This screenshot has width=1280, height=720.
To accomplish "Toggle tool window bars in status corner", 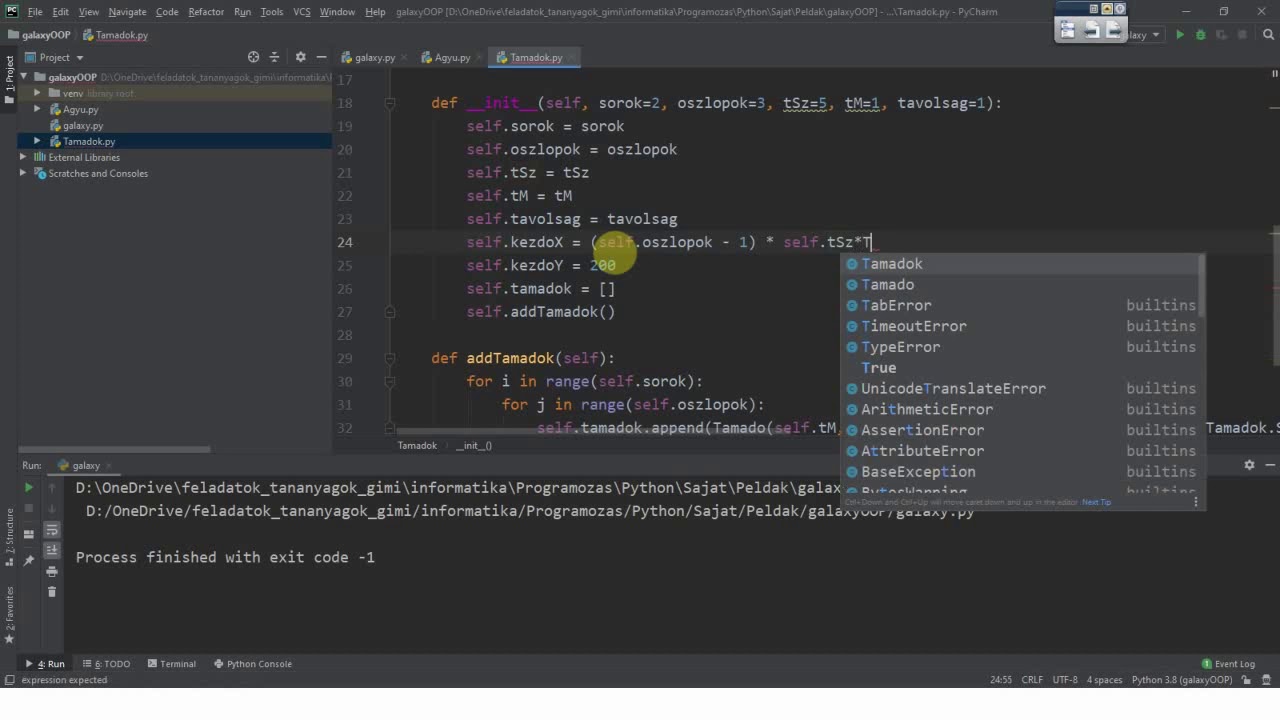I will 9,680.
